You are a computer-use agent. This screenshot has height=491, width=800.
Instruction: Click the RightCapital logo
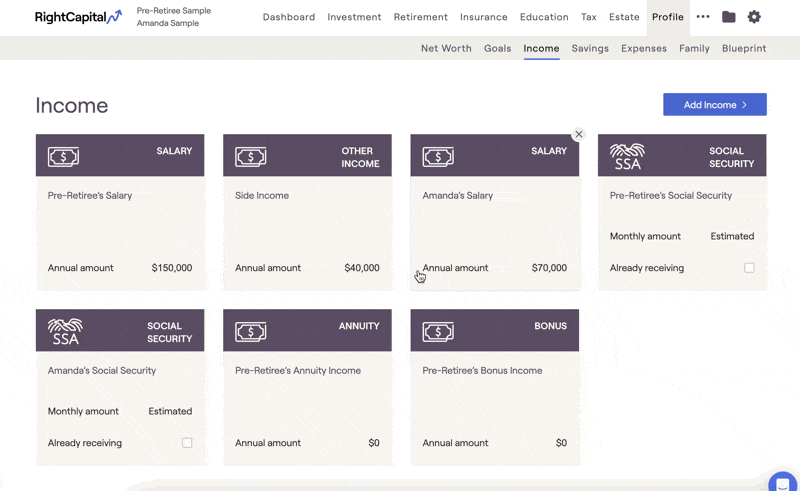[79, 17]
